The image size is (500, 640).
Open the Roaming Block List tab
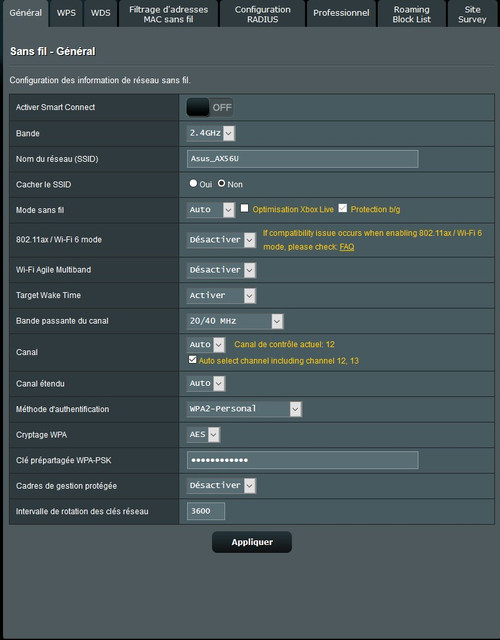(x=411, y=14)
